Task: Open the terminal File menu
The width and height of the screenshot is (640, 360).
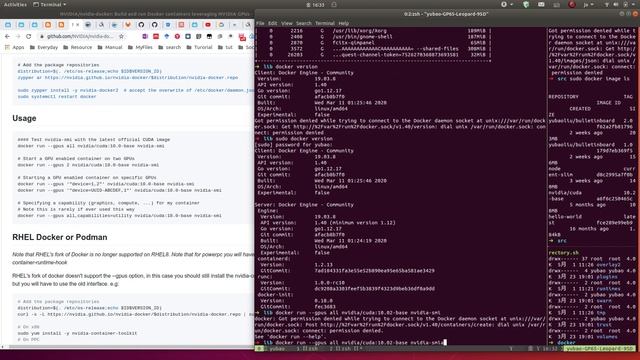Action: pyautogui.click(x=260, y=23)
